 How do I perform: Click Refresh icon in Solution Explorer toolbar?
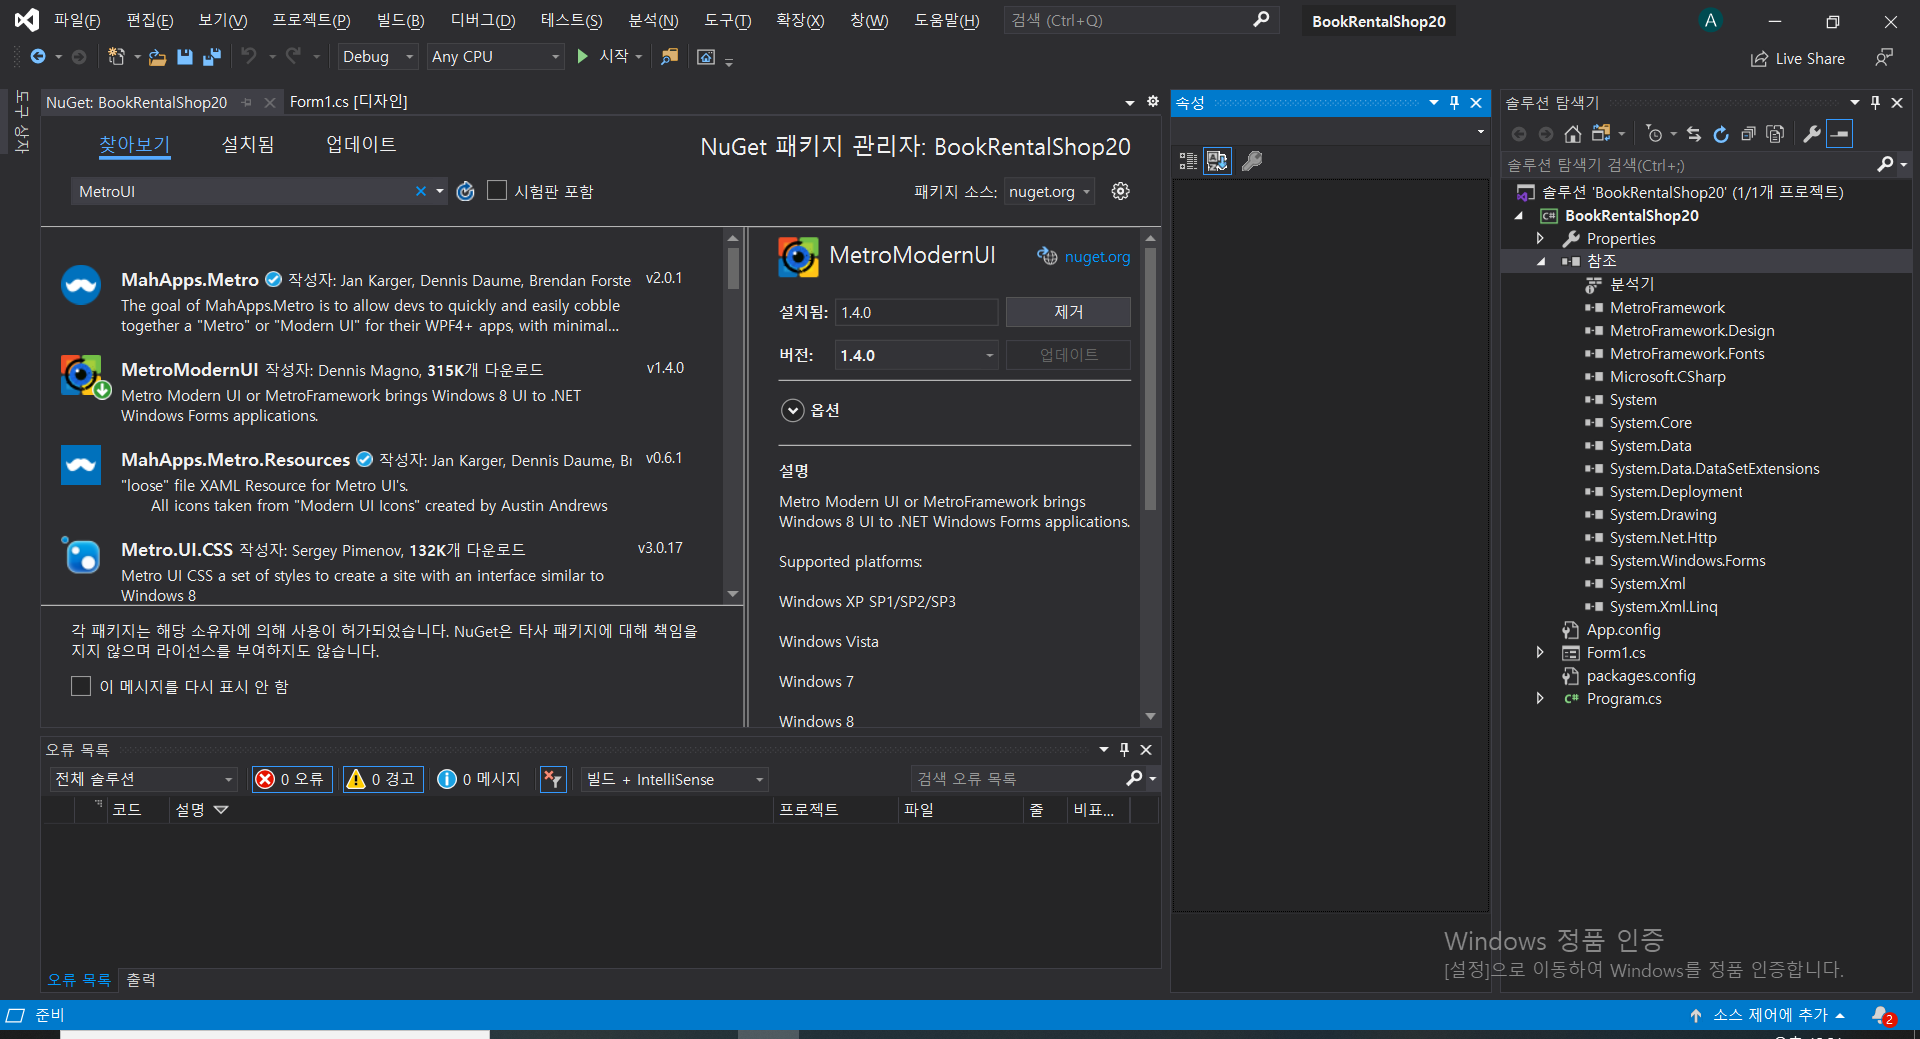tap(1720, 134)
